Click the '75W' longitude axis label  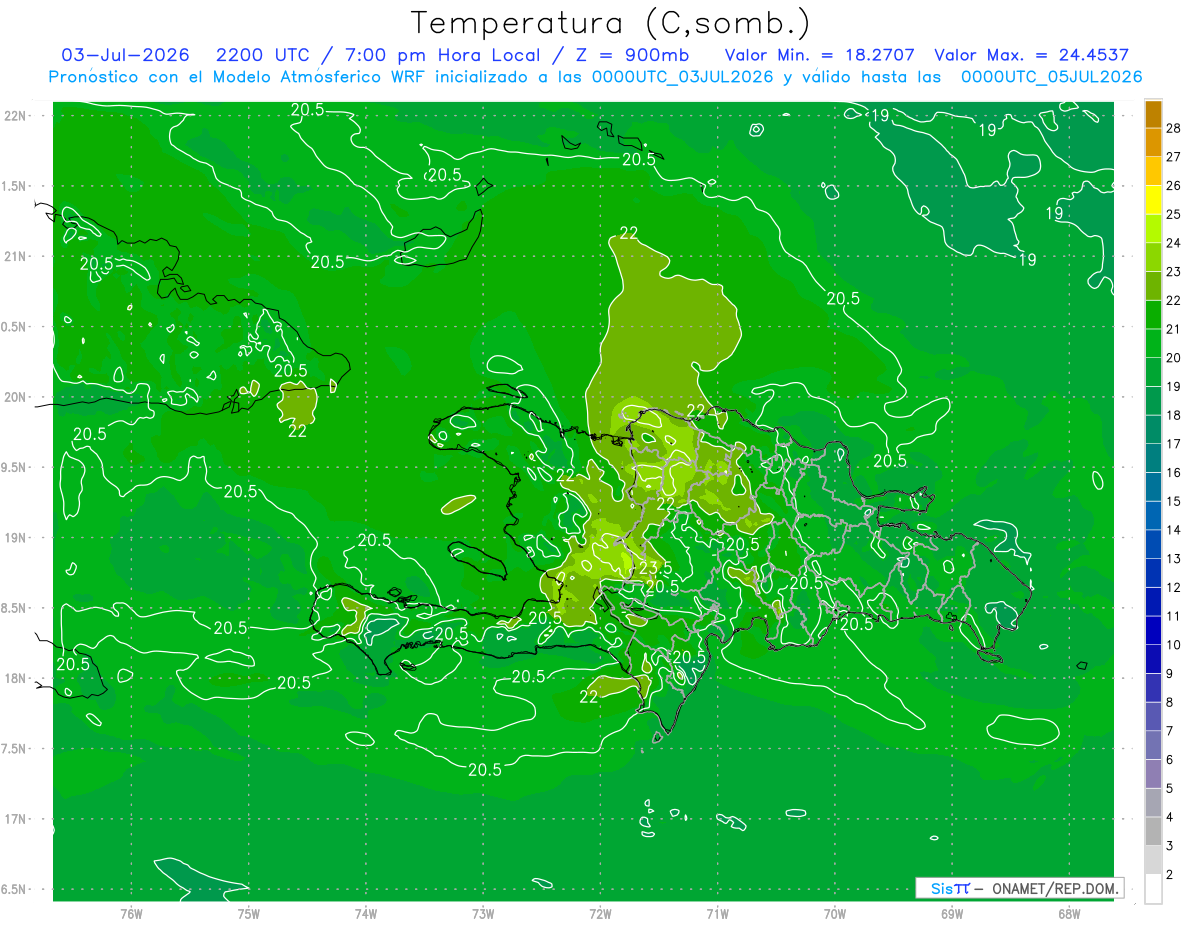[249, 914]
